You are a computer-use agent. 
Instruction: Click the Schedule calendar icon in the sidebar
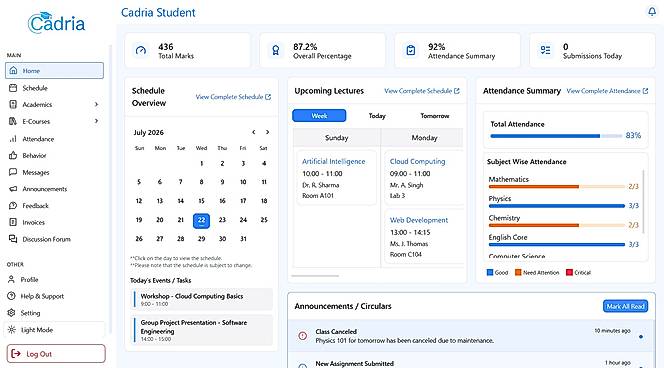coord(13,88)
